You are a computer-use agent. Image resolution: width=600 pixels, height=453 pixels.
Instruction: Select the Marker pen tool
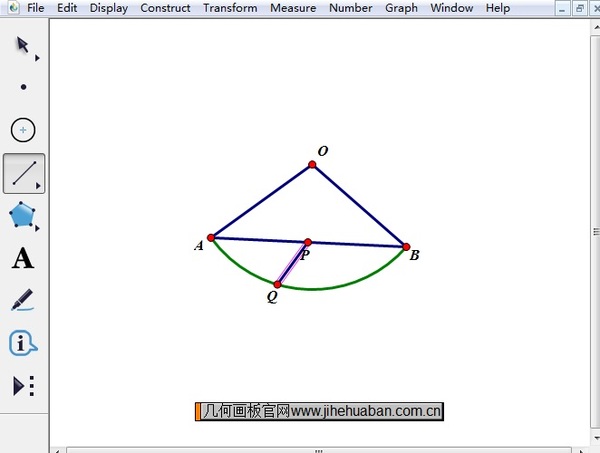coord(23,300)
